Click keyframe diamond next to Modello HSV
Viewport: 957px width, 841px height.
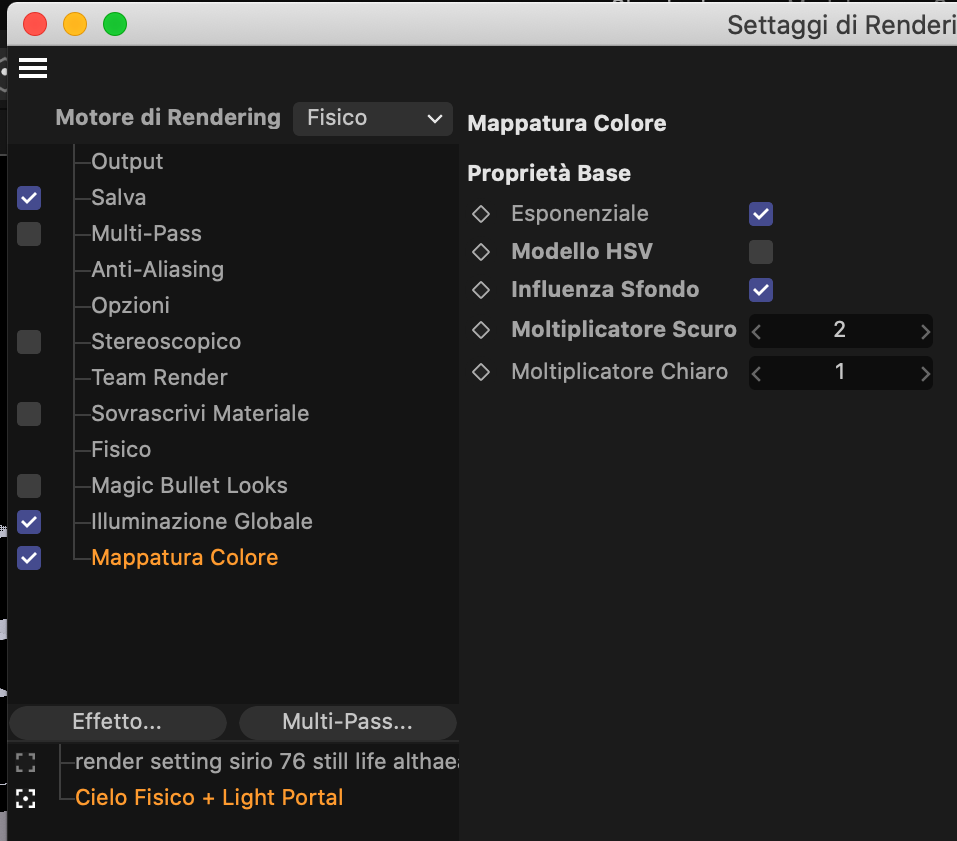pos(481,252)
